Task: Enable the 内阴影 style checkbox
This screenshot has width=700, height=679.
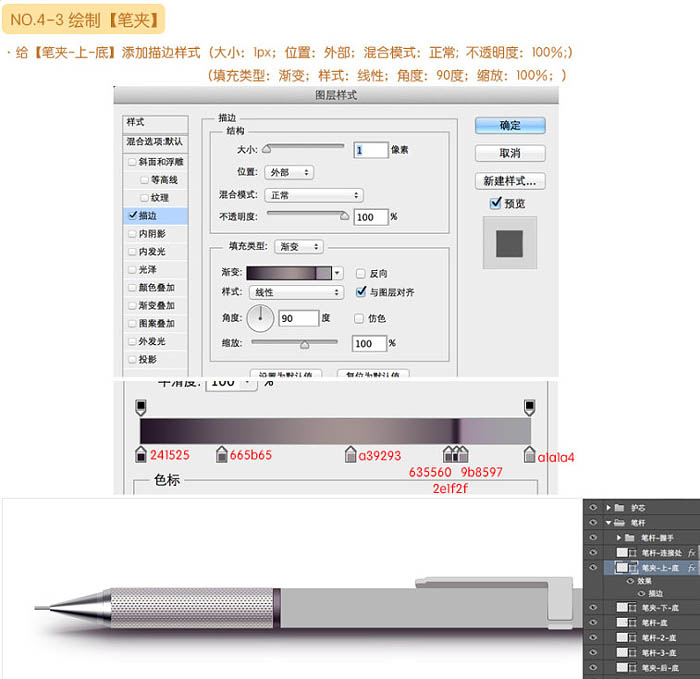Action: click(132, 233)
